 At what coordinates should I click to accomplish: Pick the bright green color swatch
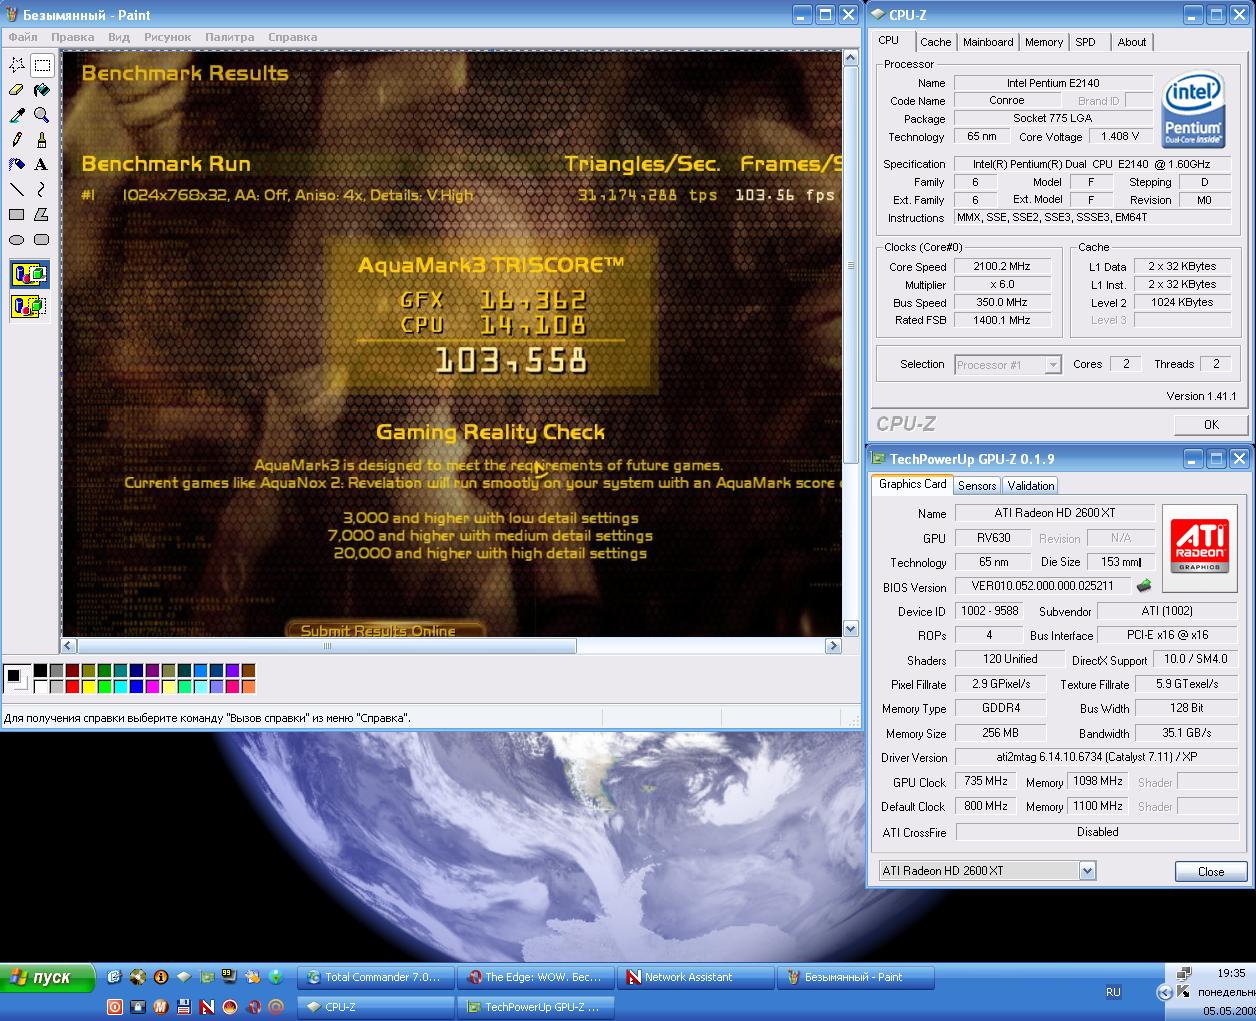click(x=104, y=687)
